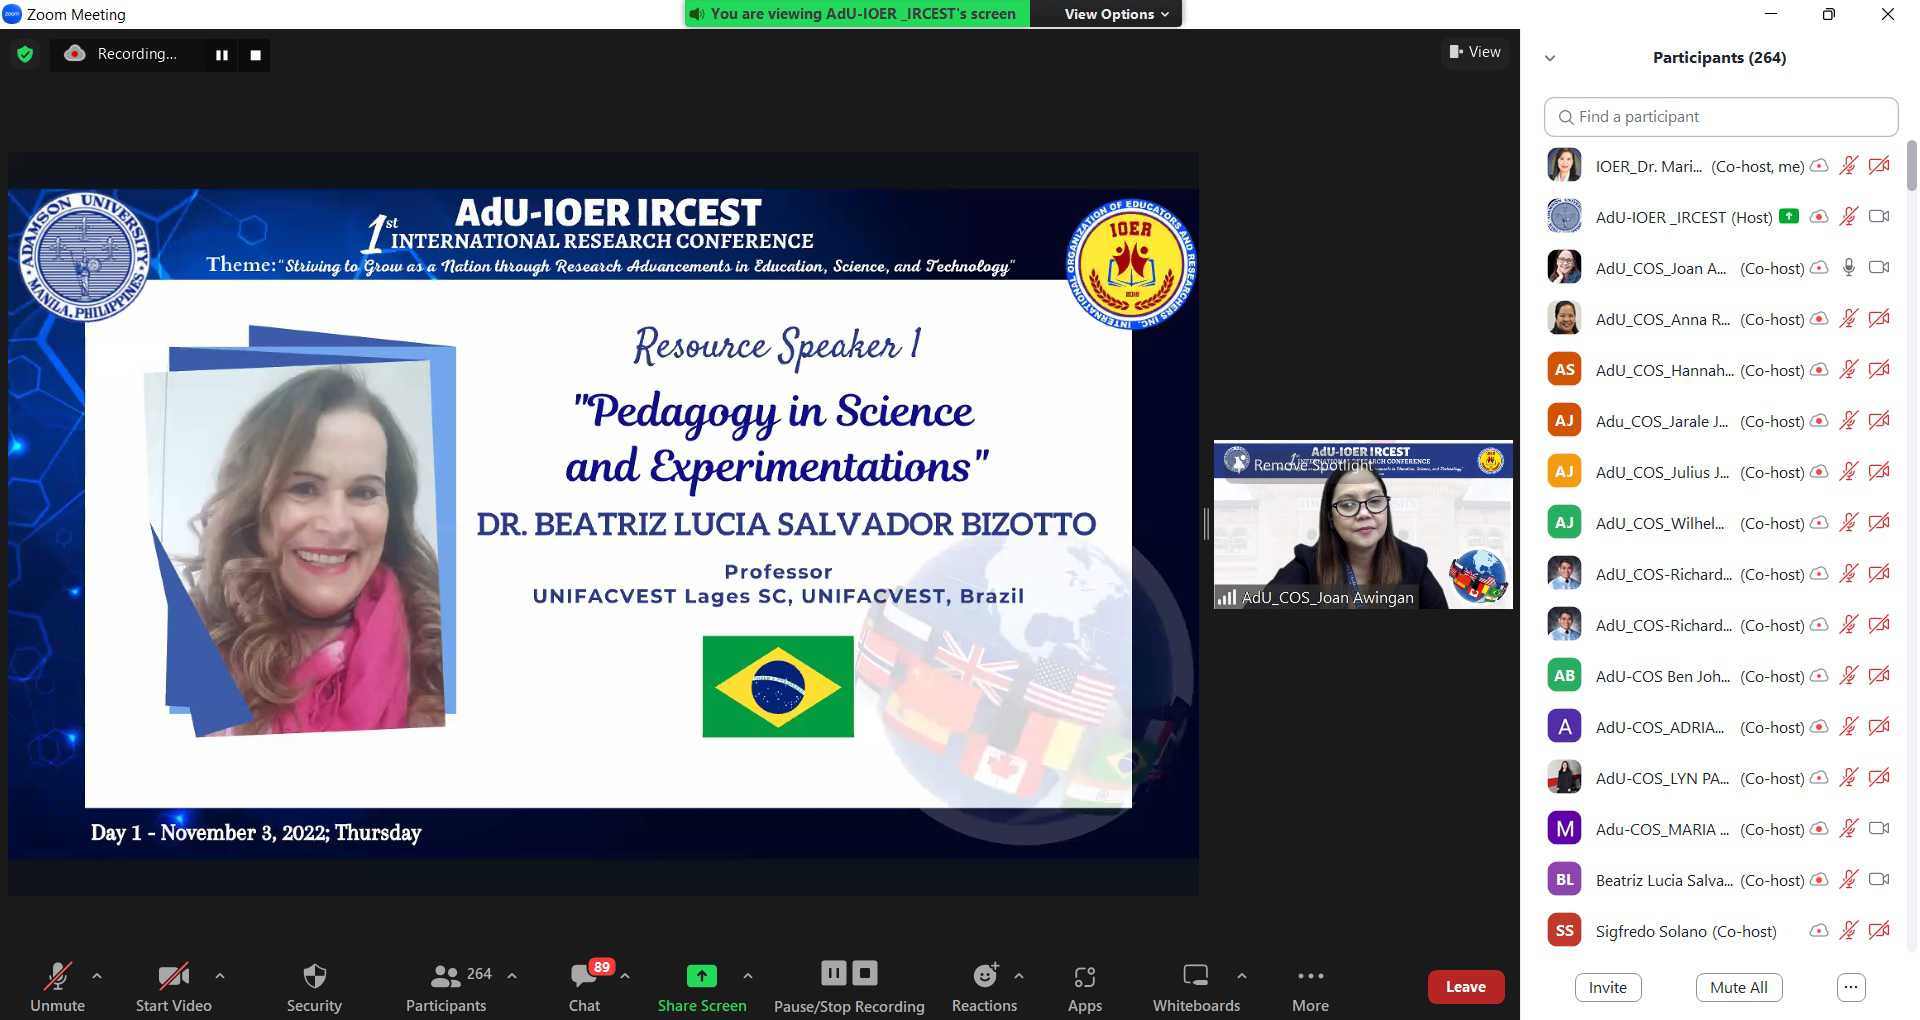Open the View layout menu
The image size is (1920, 1020).
point(1475,52)
